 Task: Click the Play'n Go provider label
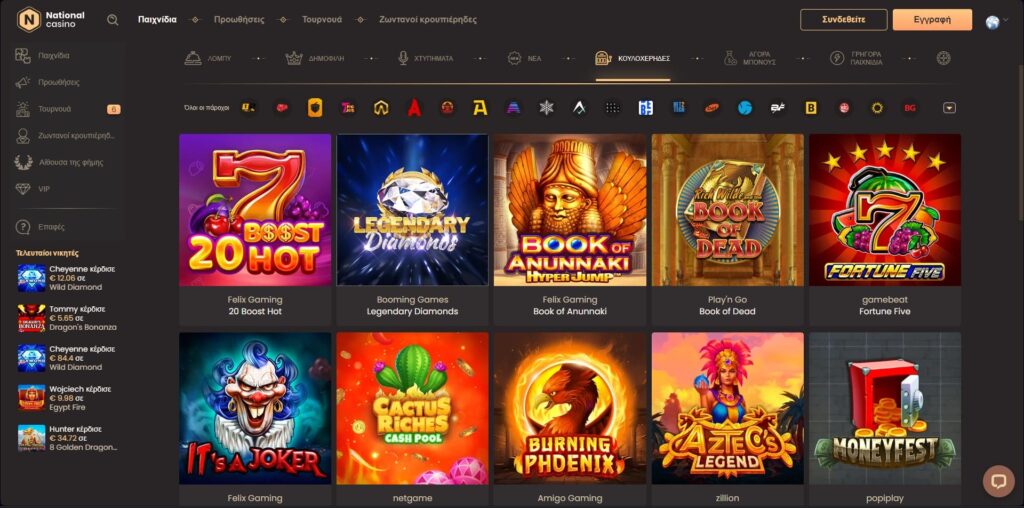pos(728,300)
